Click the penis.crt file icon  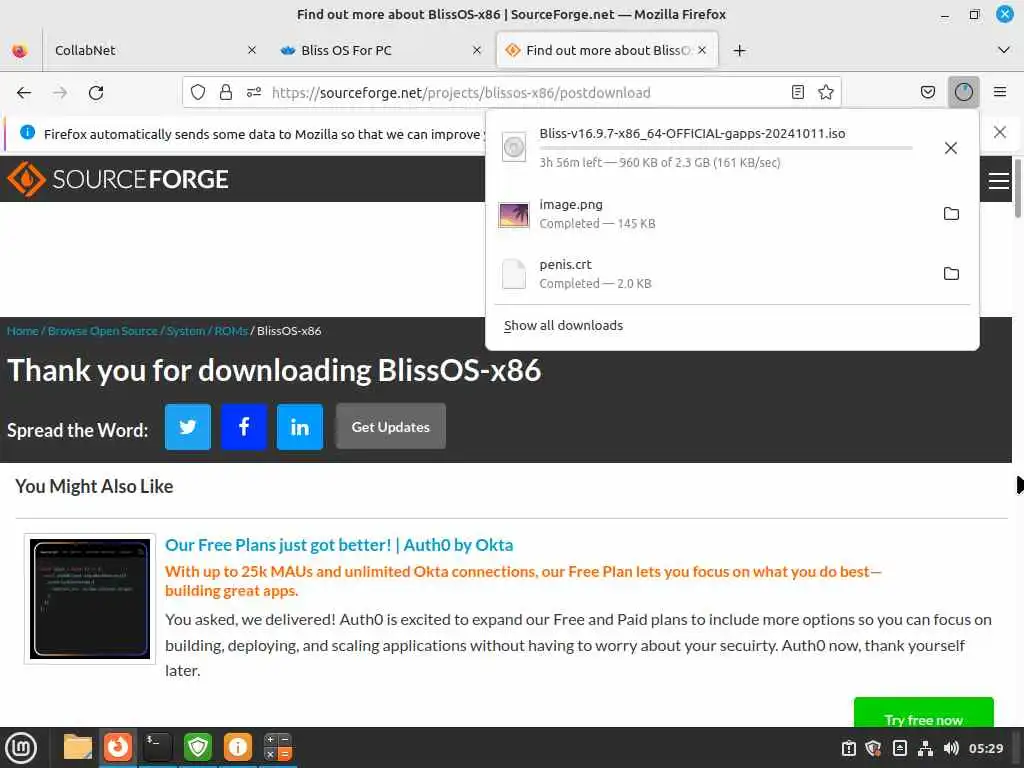pos(514,274)
